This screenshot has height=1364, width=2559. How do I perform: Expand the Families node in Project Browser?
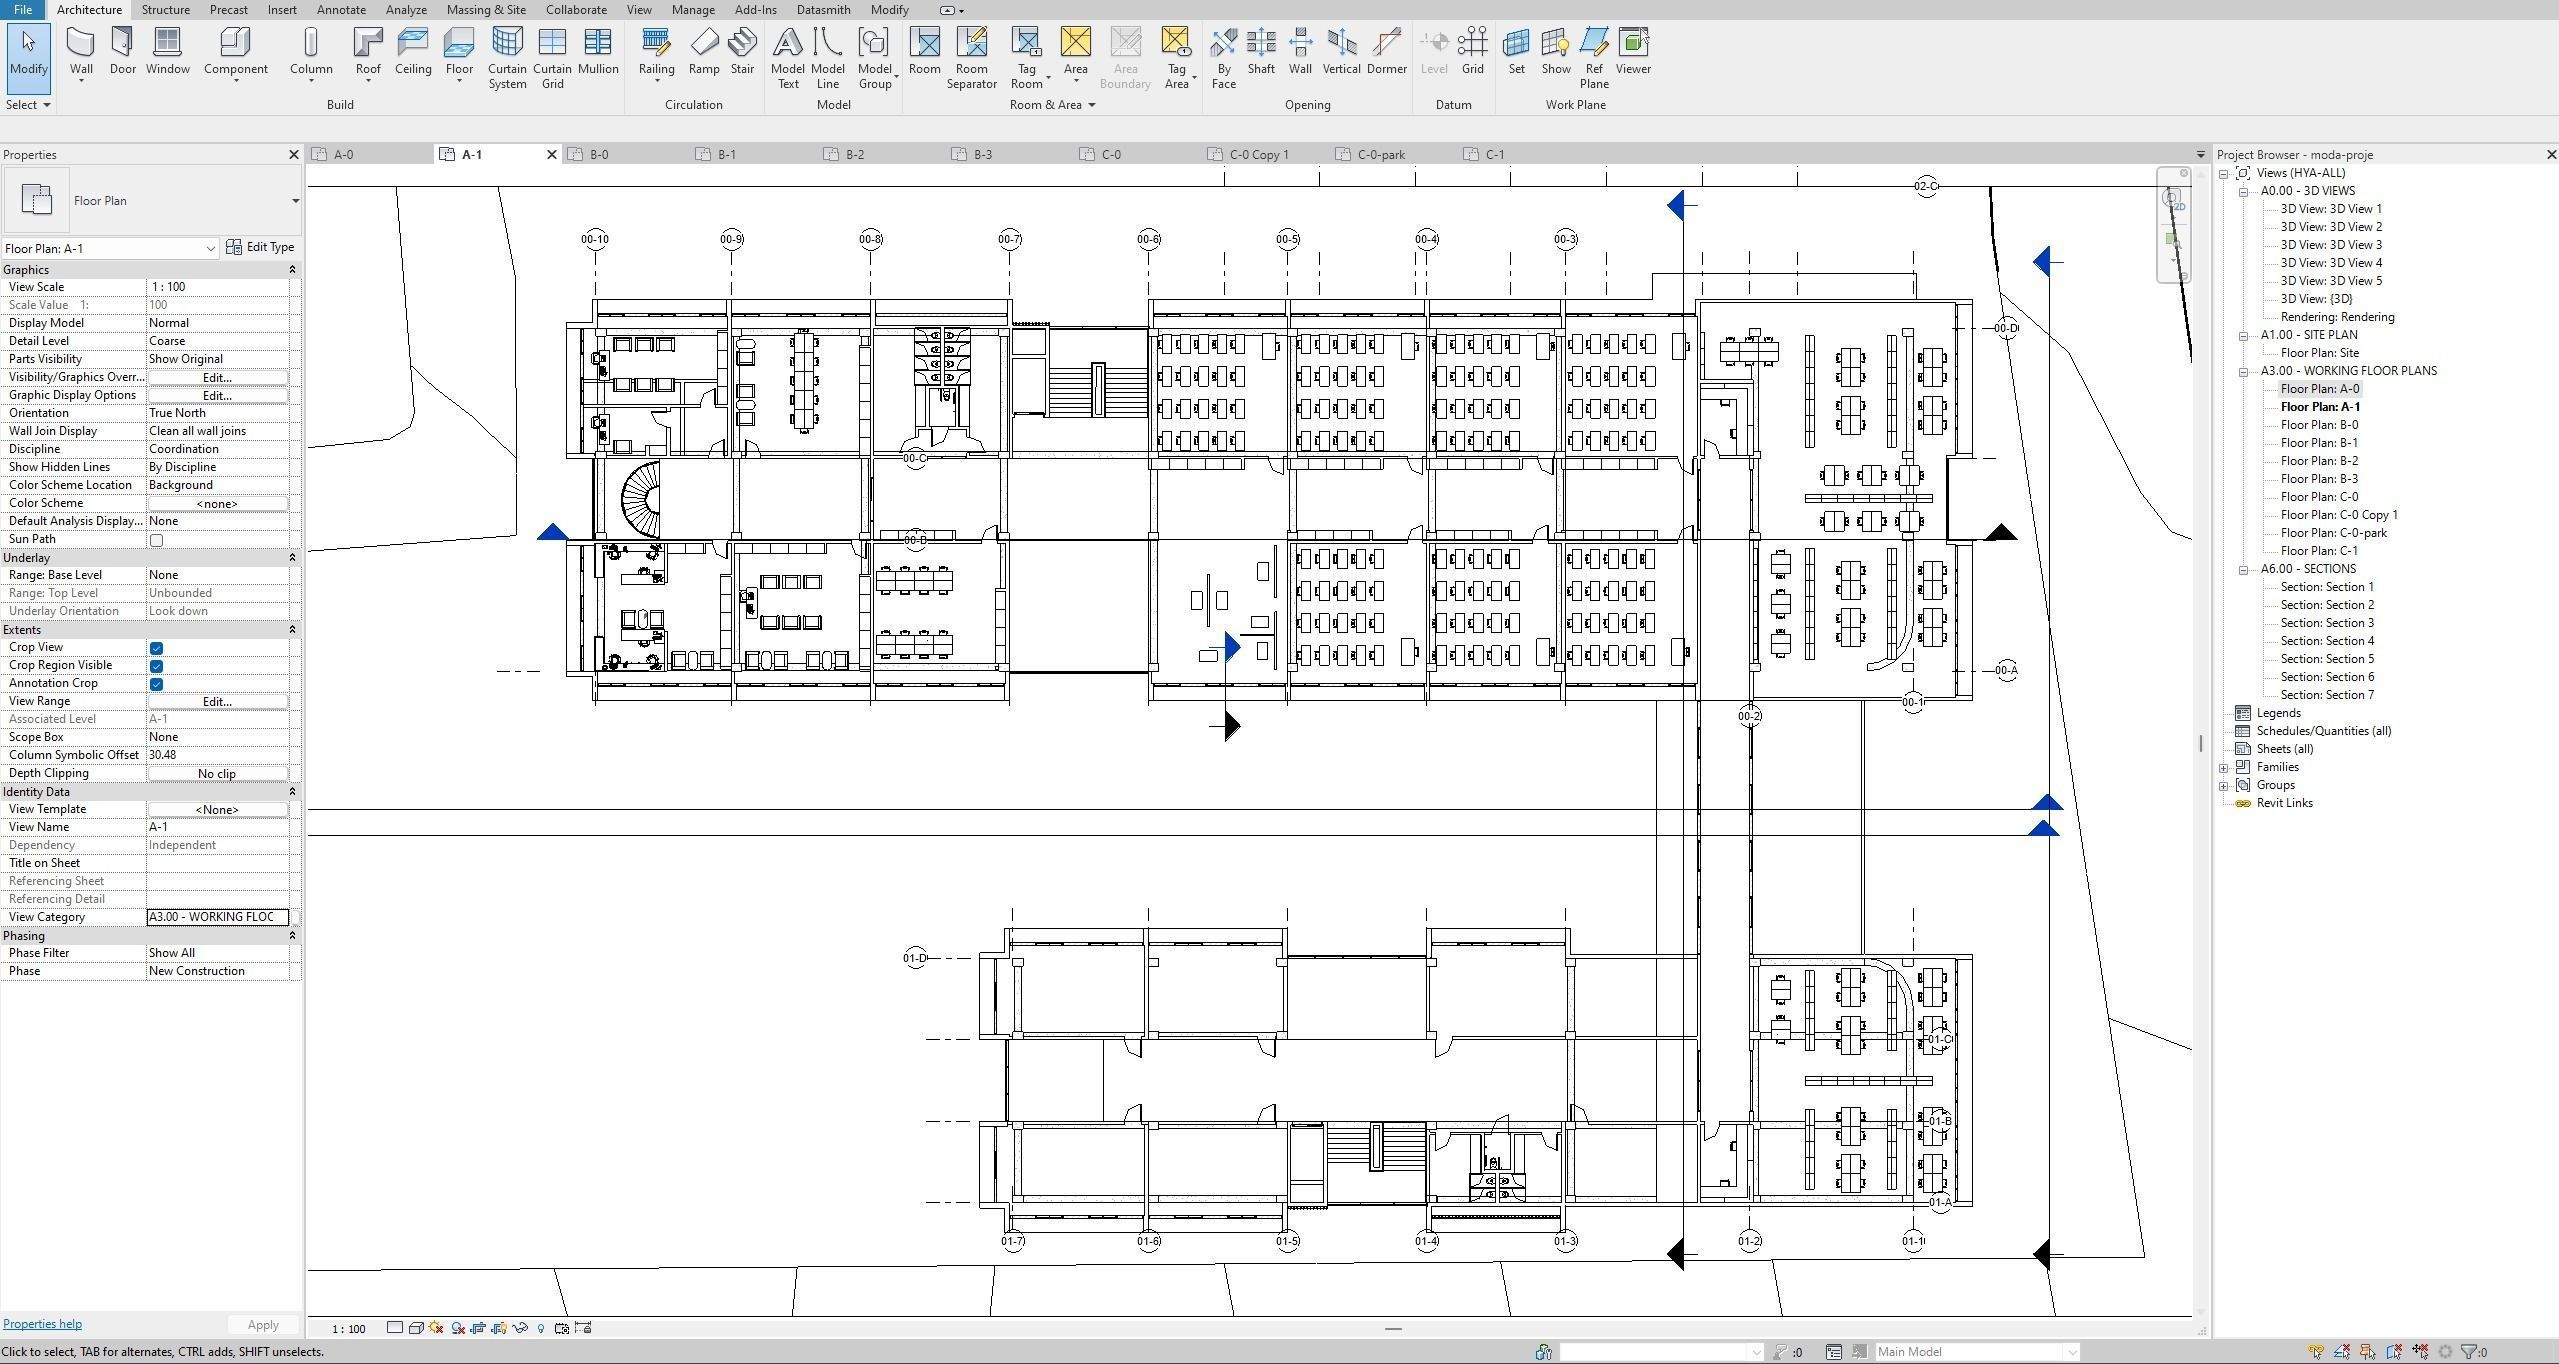point(2224,768)
